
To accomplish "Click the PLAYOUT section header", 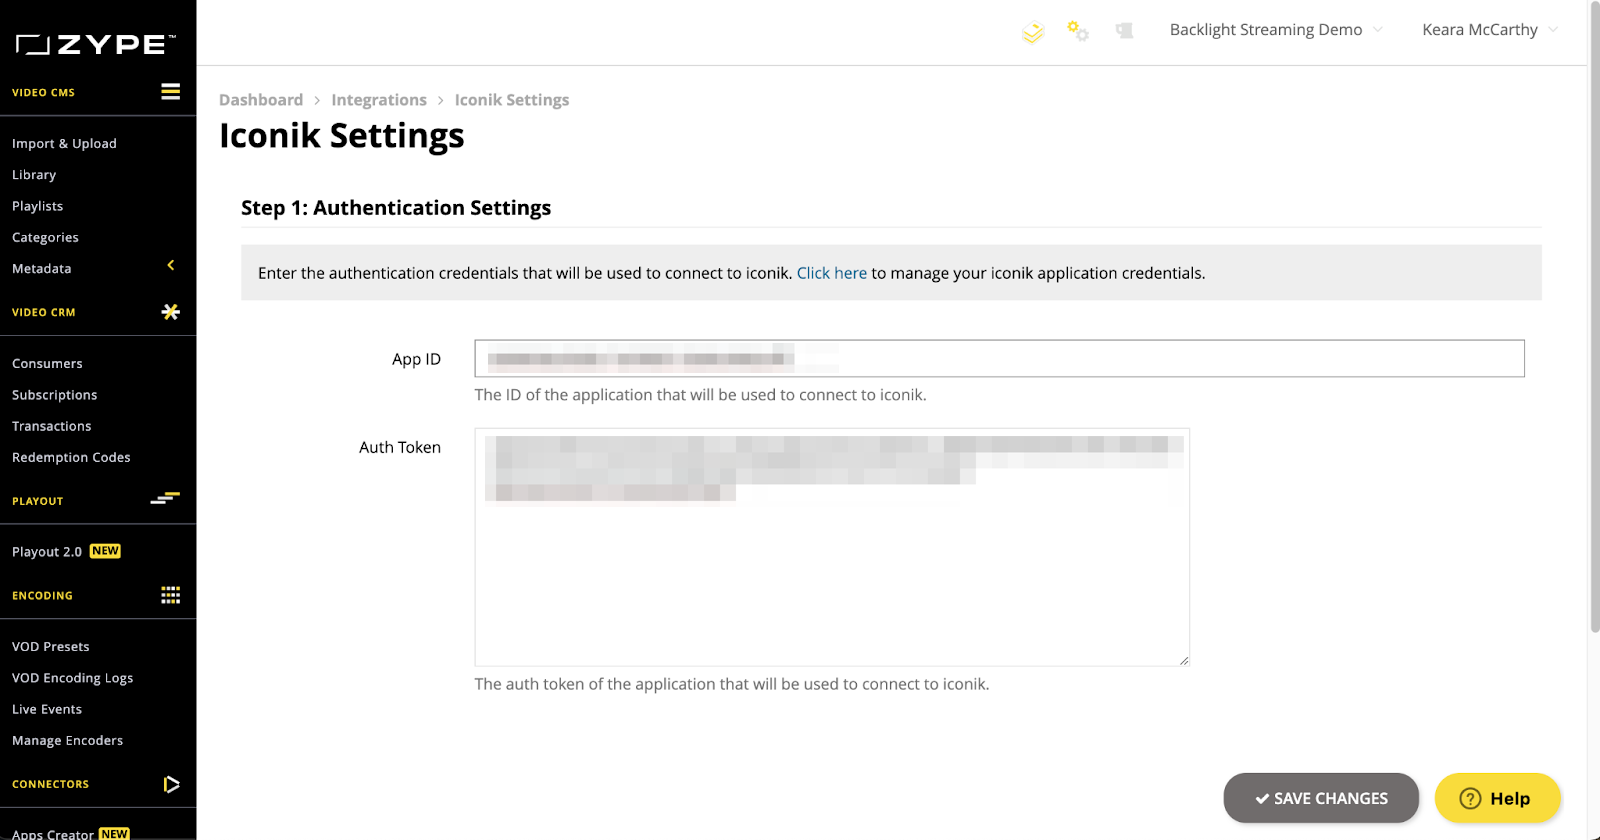I will click(37, 501).
